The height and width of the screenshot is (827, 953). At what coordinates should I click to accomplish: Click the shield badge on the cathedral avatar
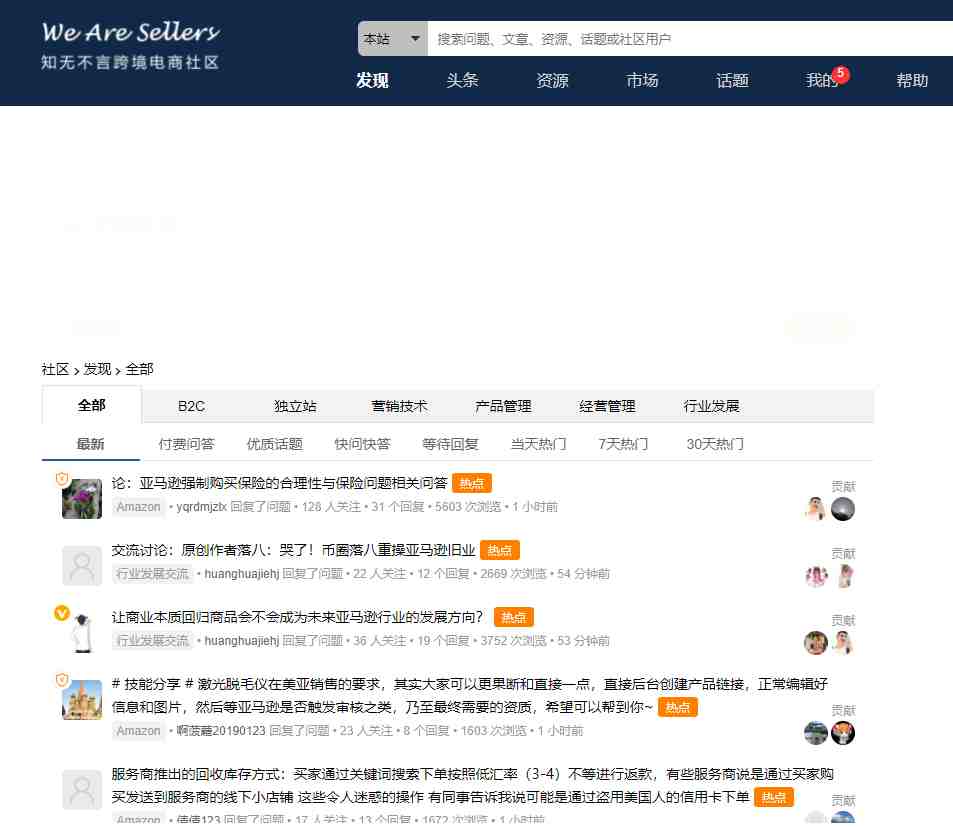(x=61, y=679)
